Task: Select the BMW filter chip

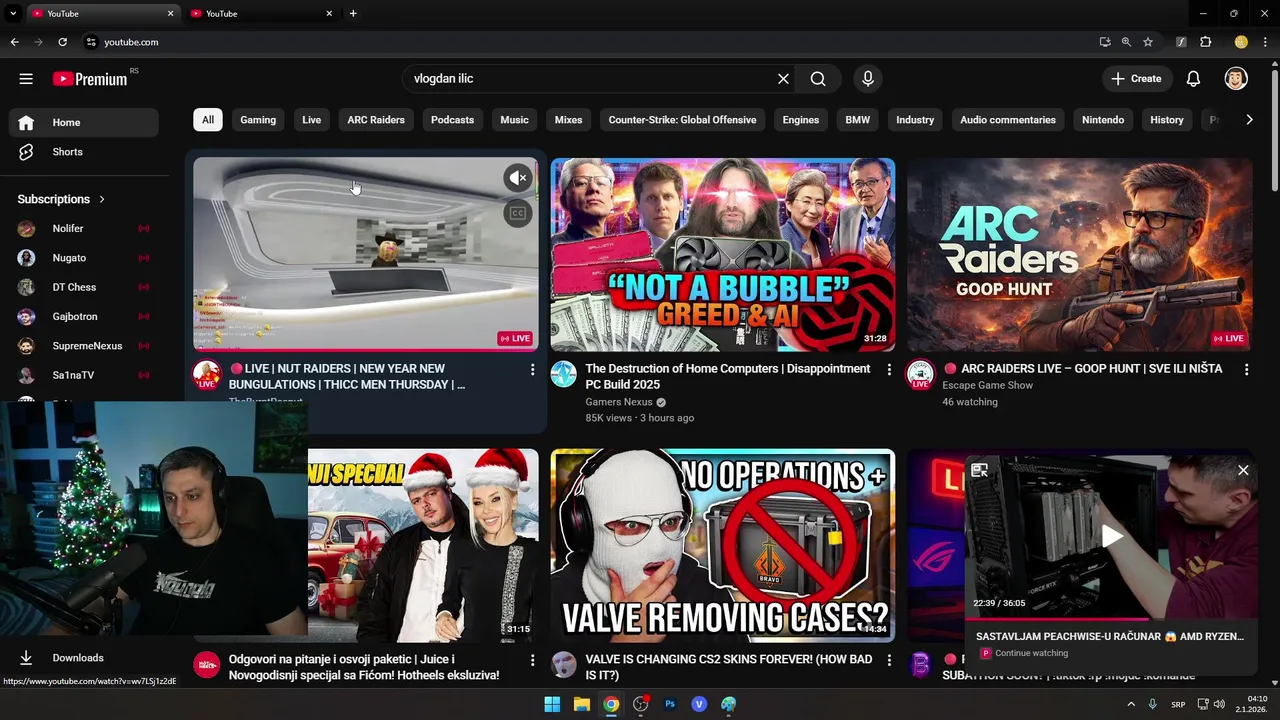Action: click(857, 120)
